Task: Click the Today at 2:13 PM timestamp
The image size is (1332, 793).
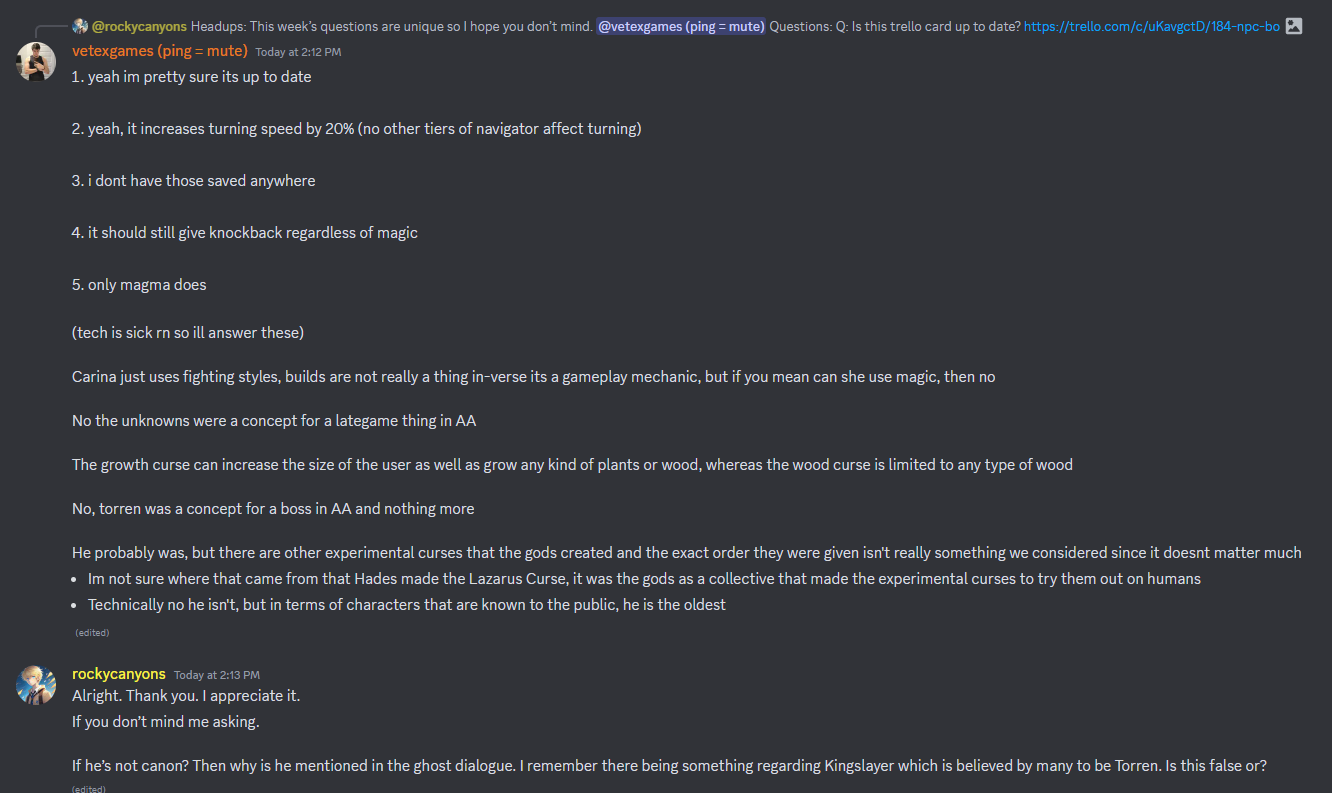Action: tap(217, 675)
